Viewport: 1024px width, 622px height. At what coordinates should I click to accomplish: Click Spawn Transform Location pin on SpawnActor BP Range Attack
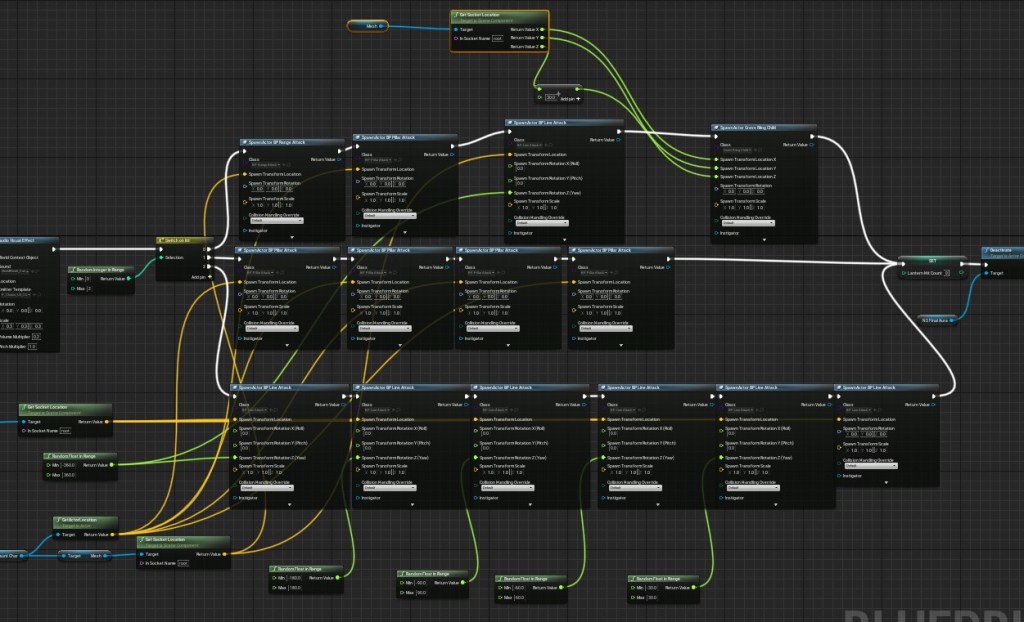click(x=245, y=174)
